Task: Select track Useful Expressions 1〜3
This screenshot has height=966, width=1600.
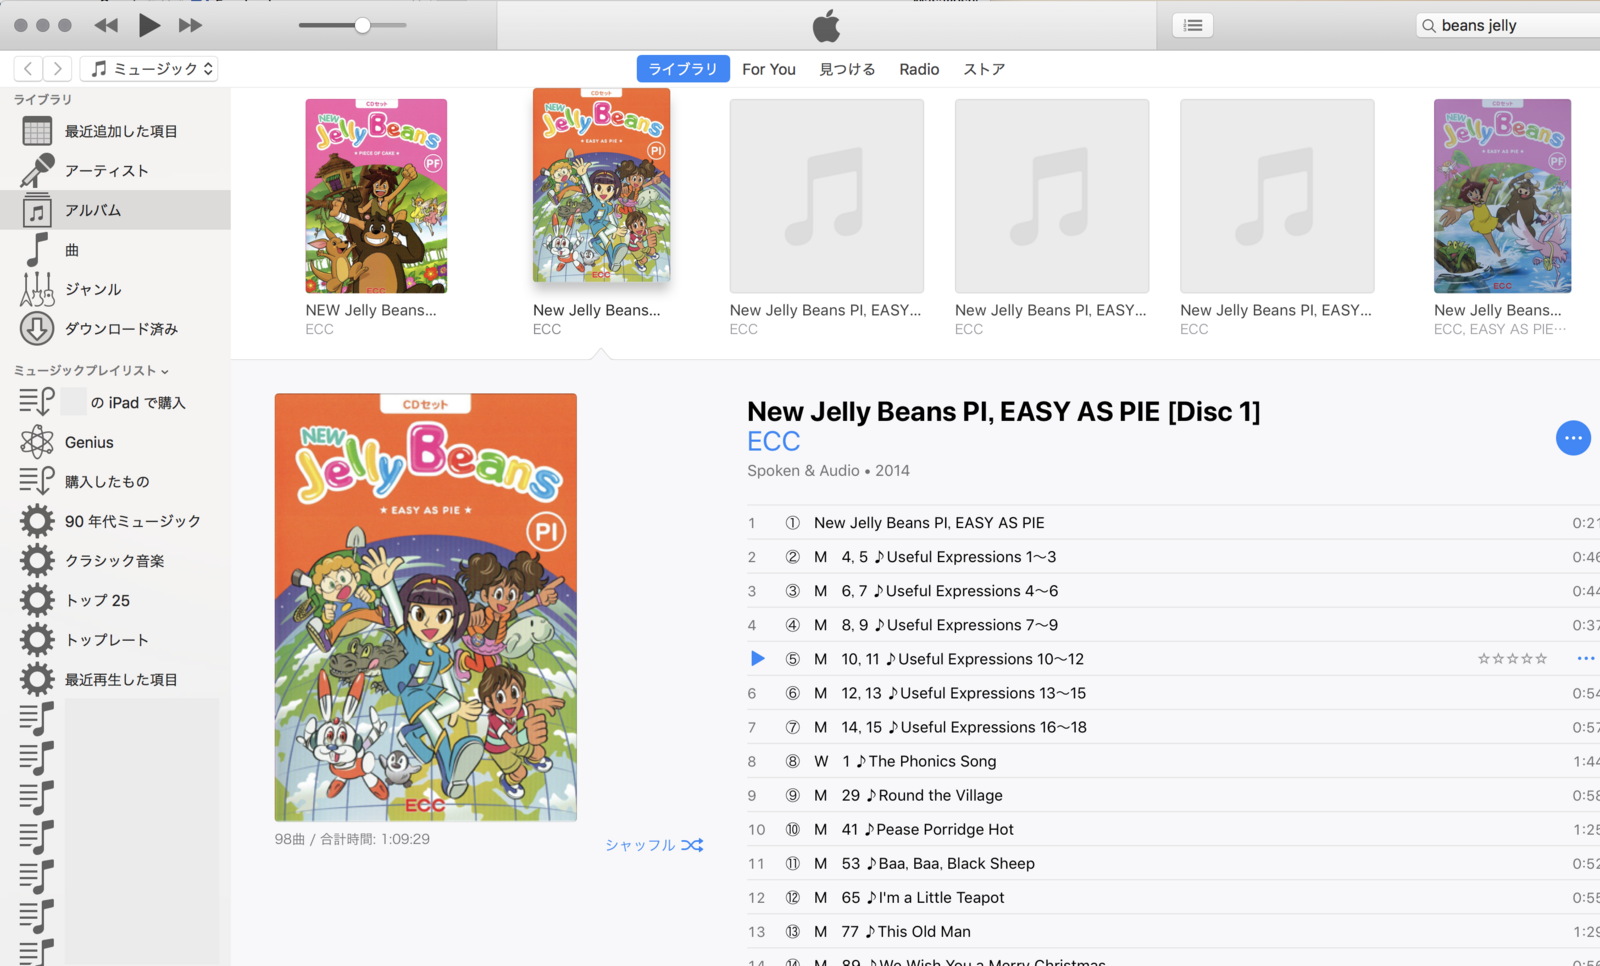Action: 1173,557
